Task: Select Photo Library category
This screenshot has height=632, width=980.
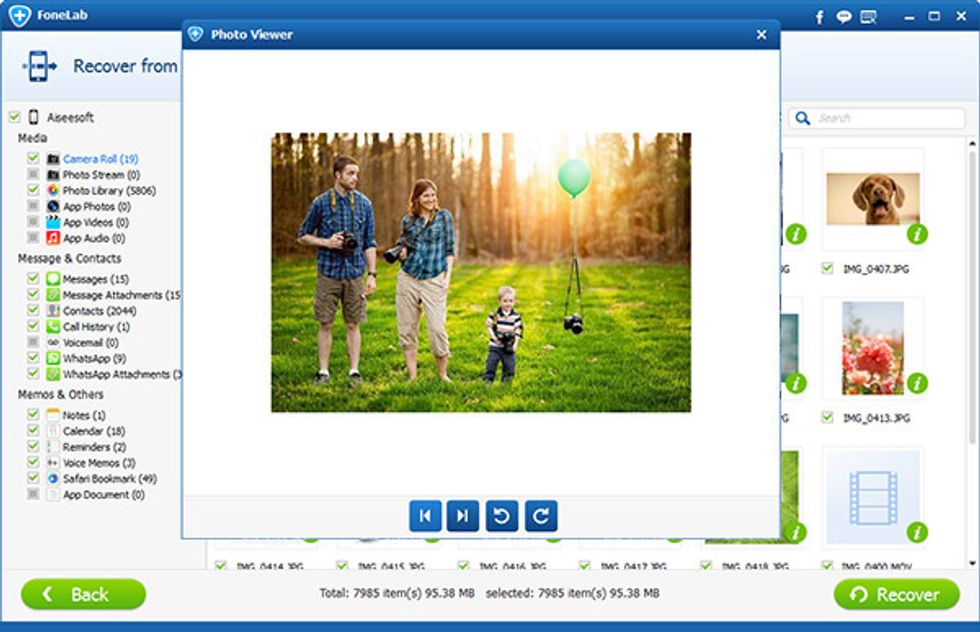Action: tap(107, 191)
